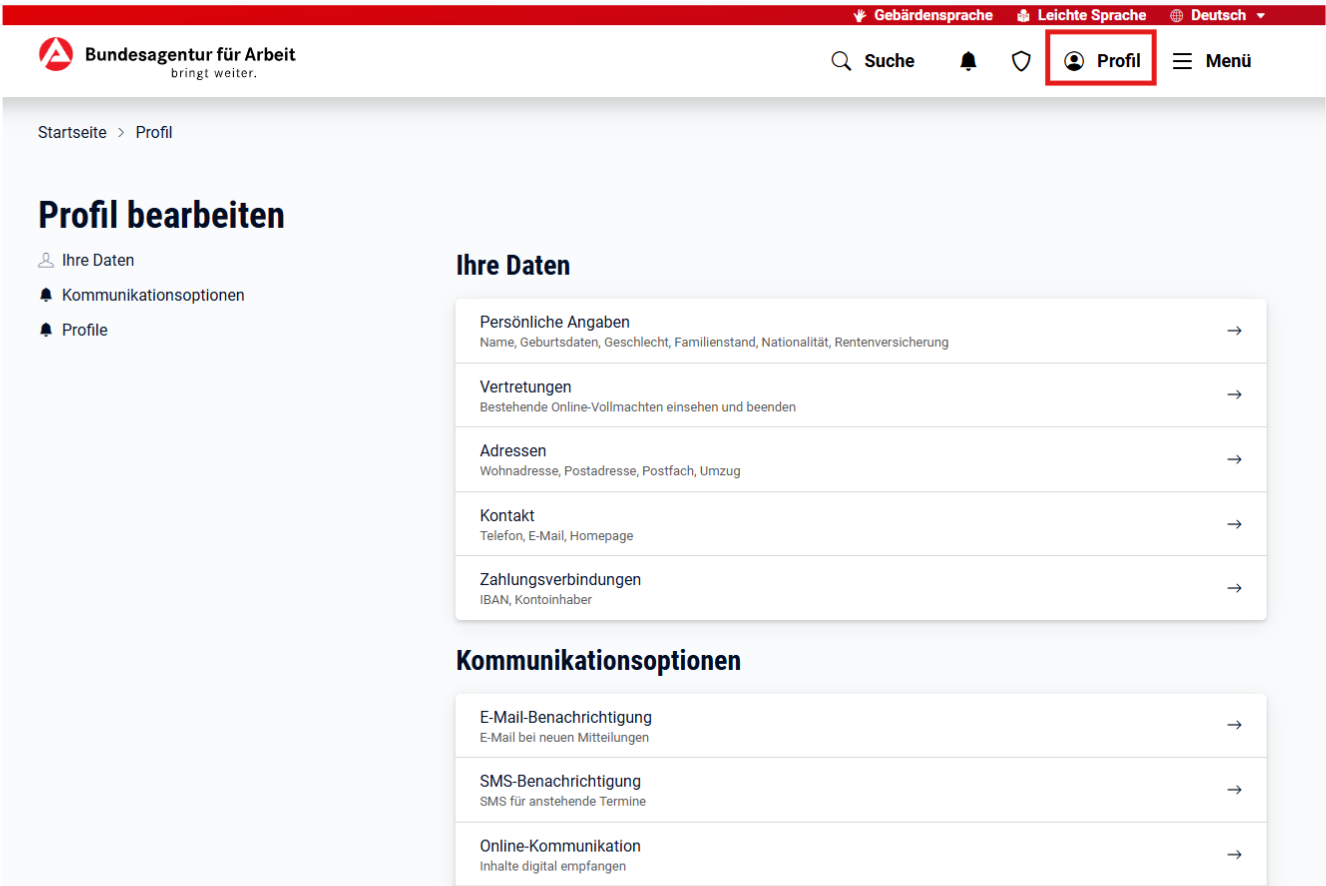Click the bell icon beside Kommunikationsoptionen
The height and width of the screenshot is (886, 1326).
tap(45, 295)
